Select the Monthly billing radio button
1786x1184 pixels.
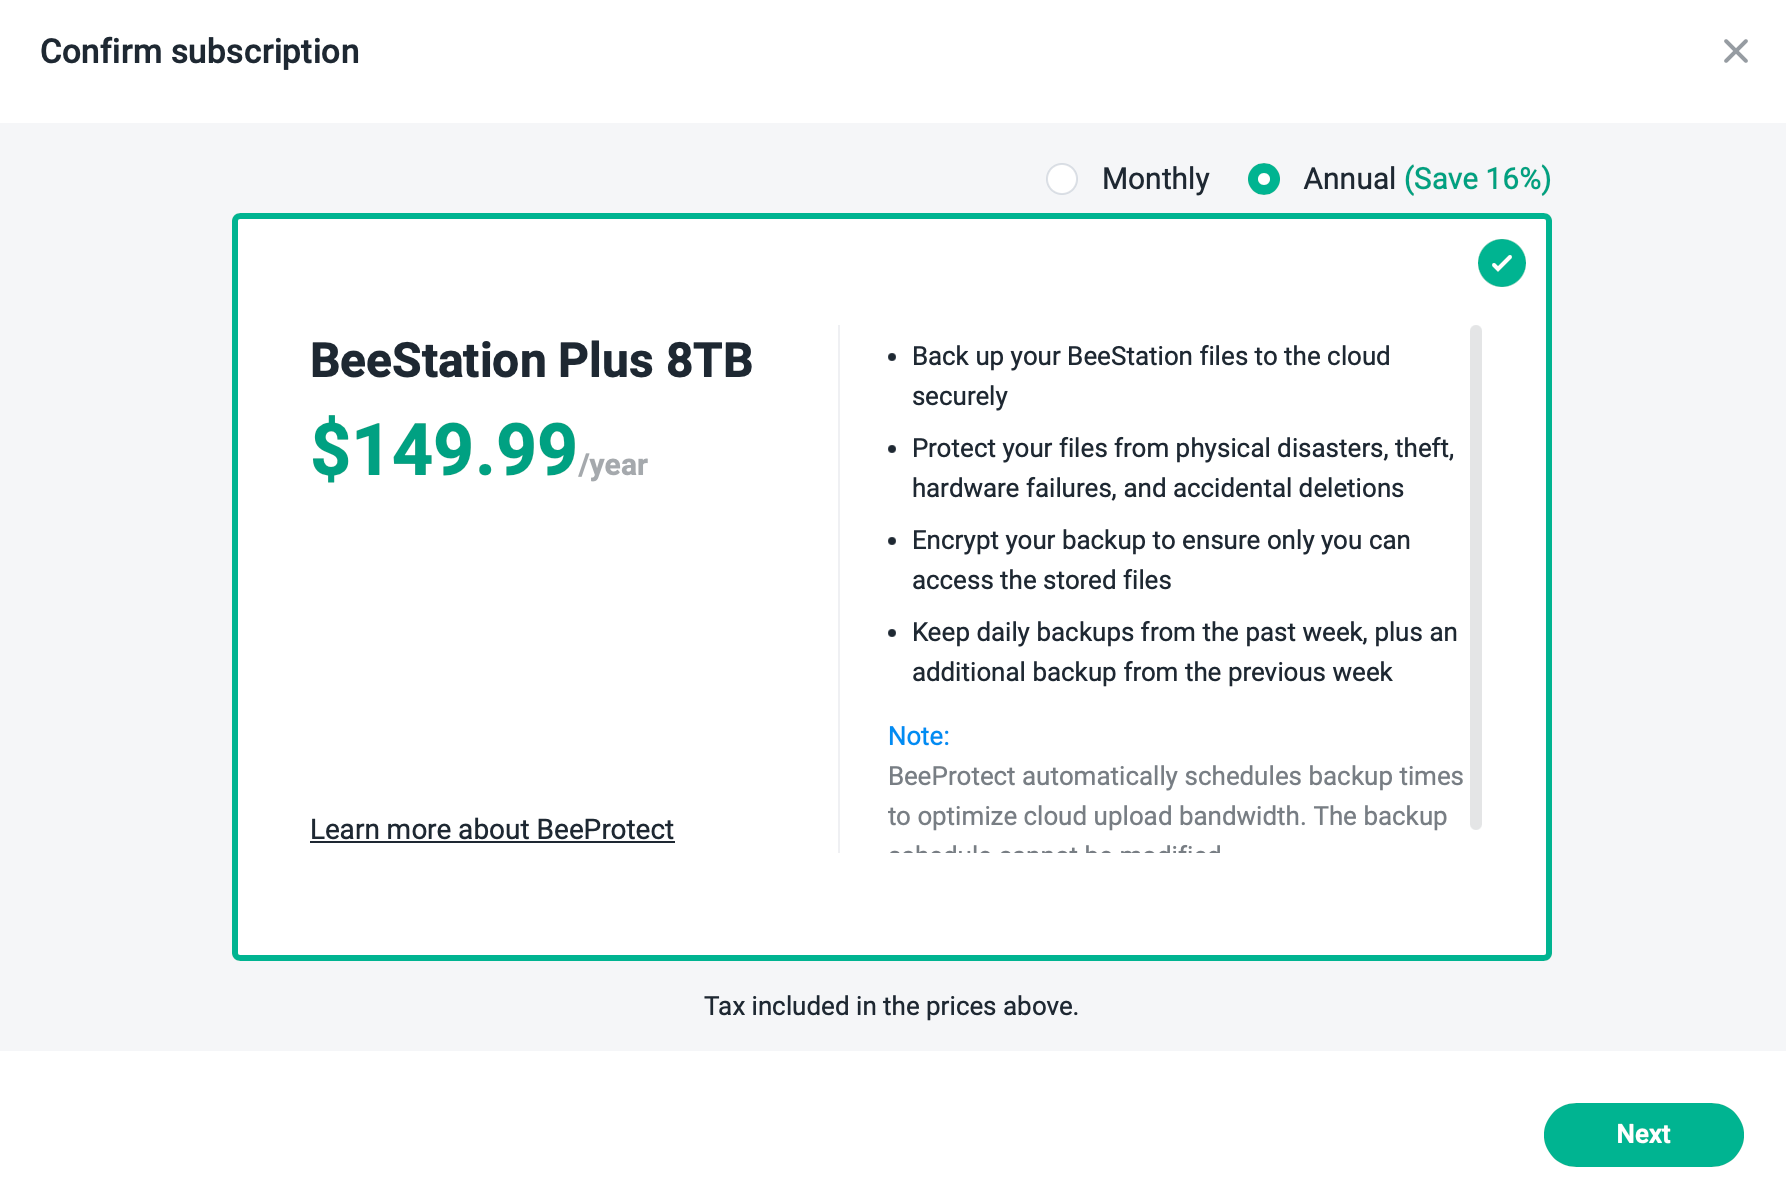1061,179
